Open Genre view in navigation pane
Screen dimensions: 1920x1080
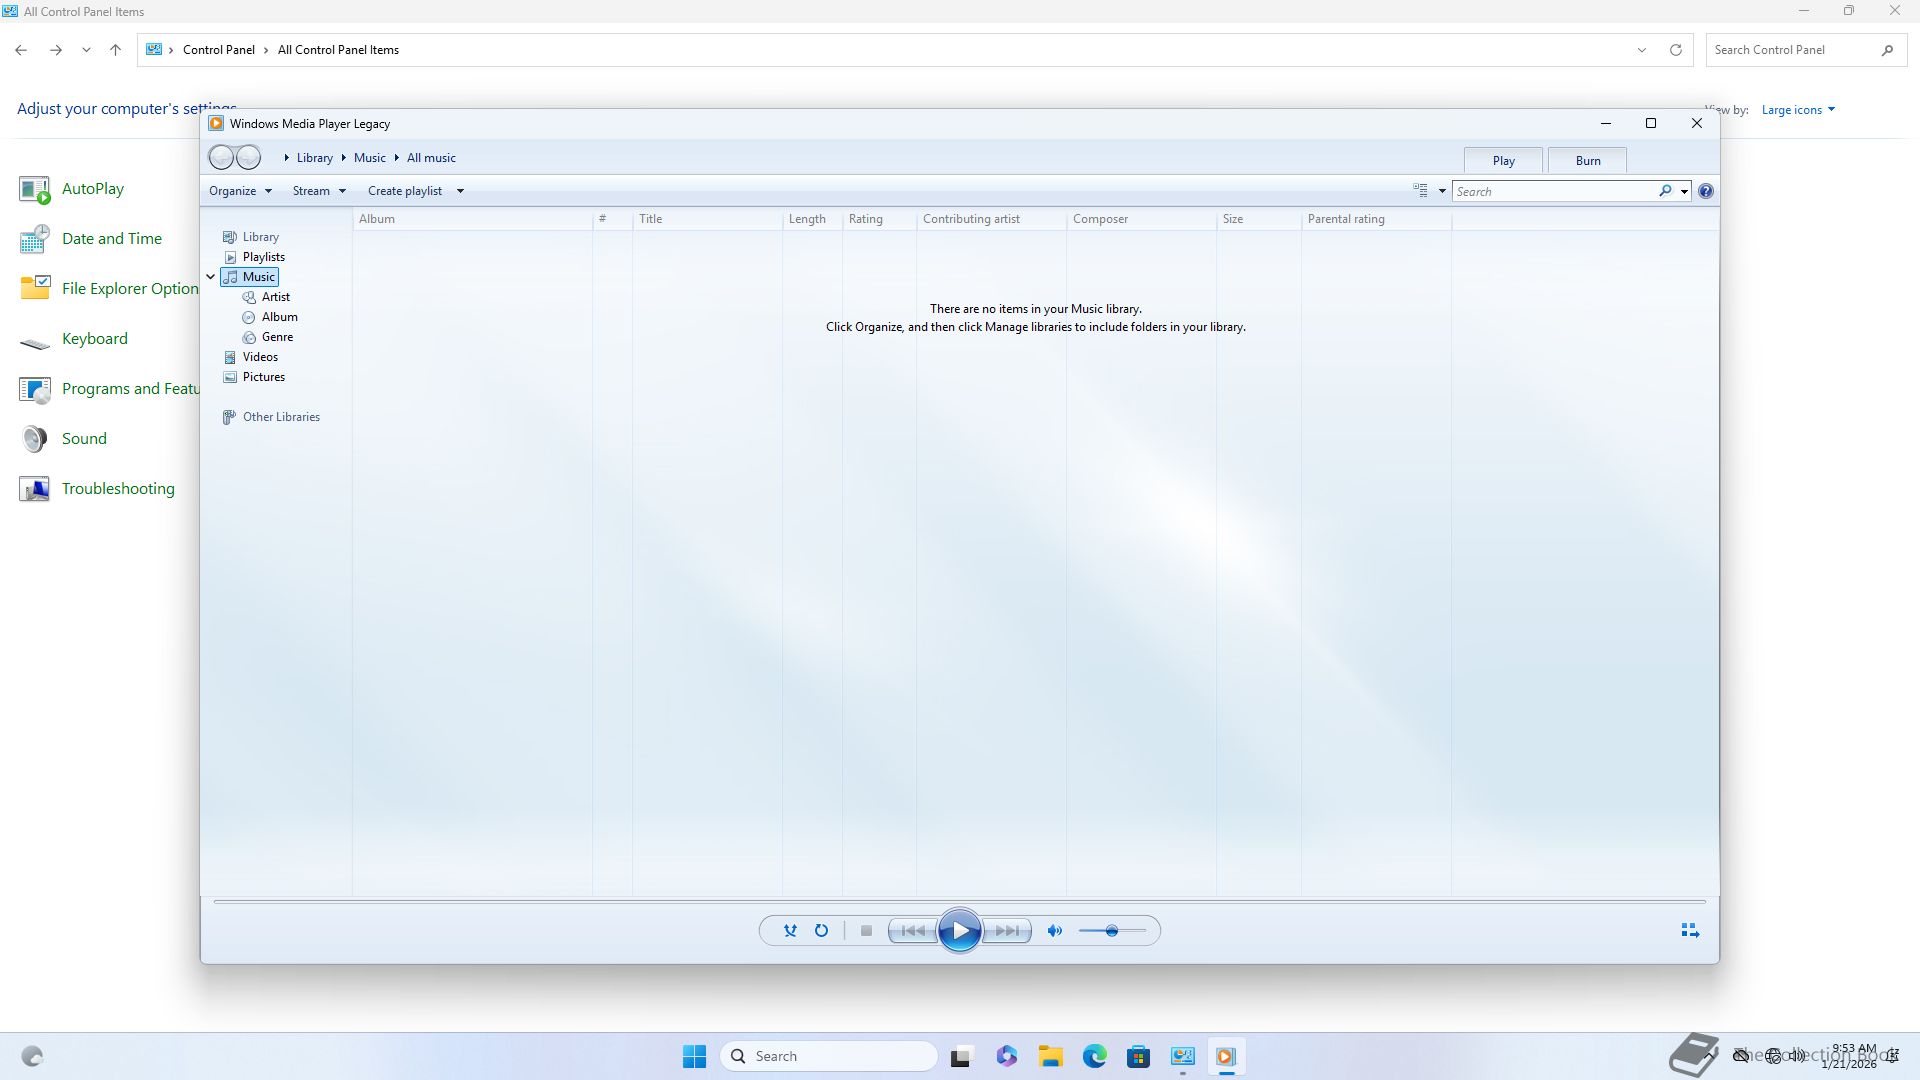277,337
